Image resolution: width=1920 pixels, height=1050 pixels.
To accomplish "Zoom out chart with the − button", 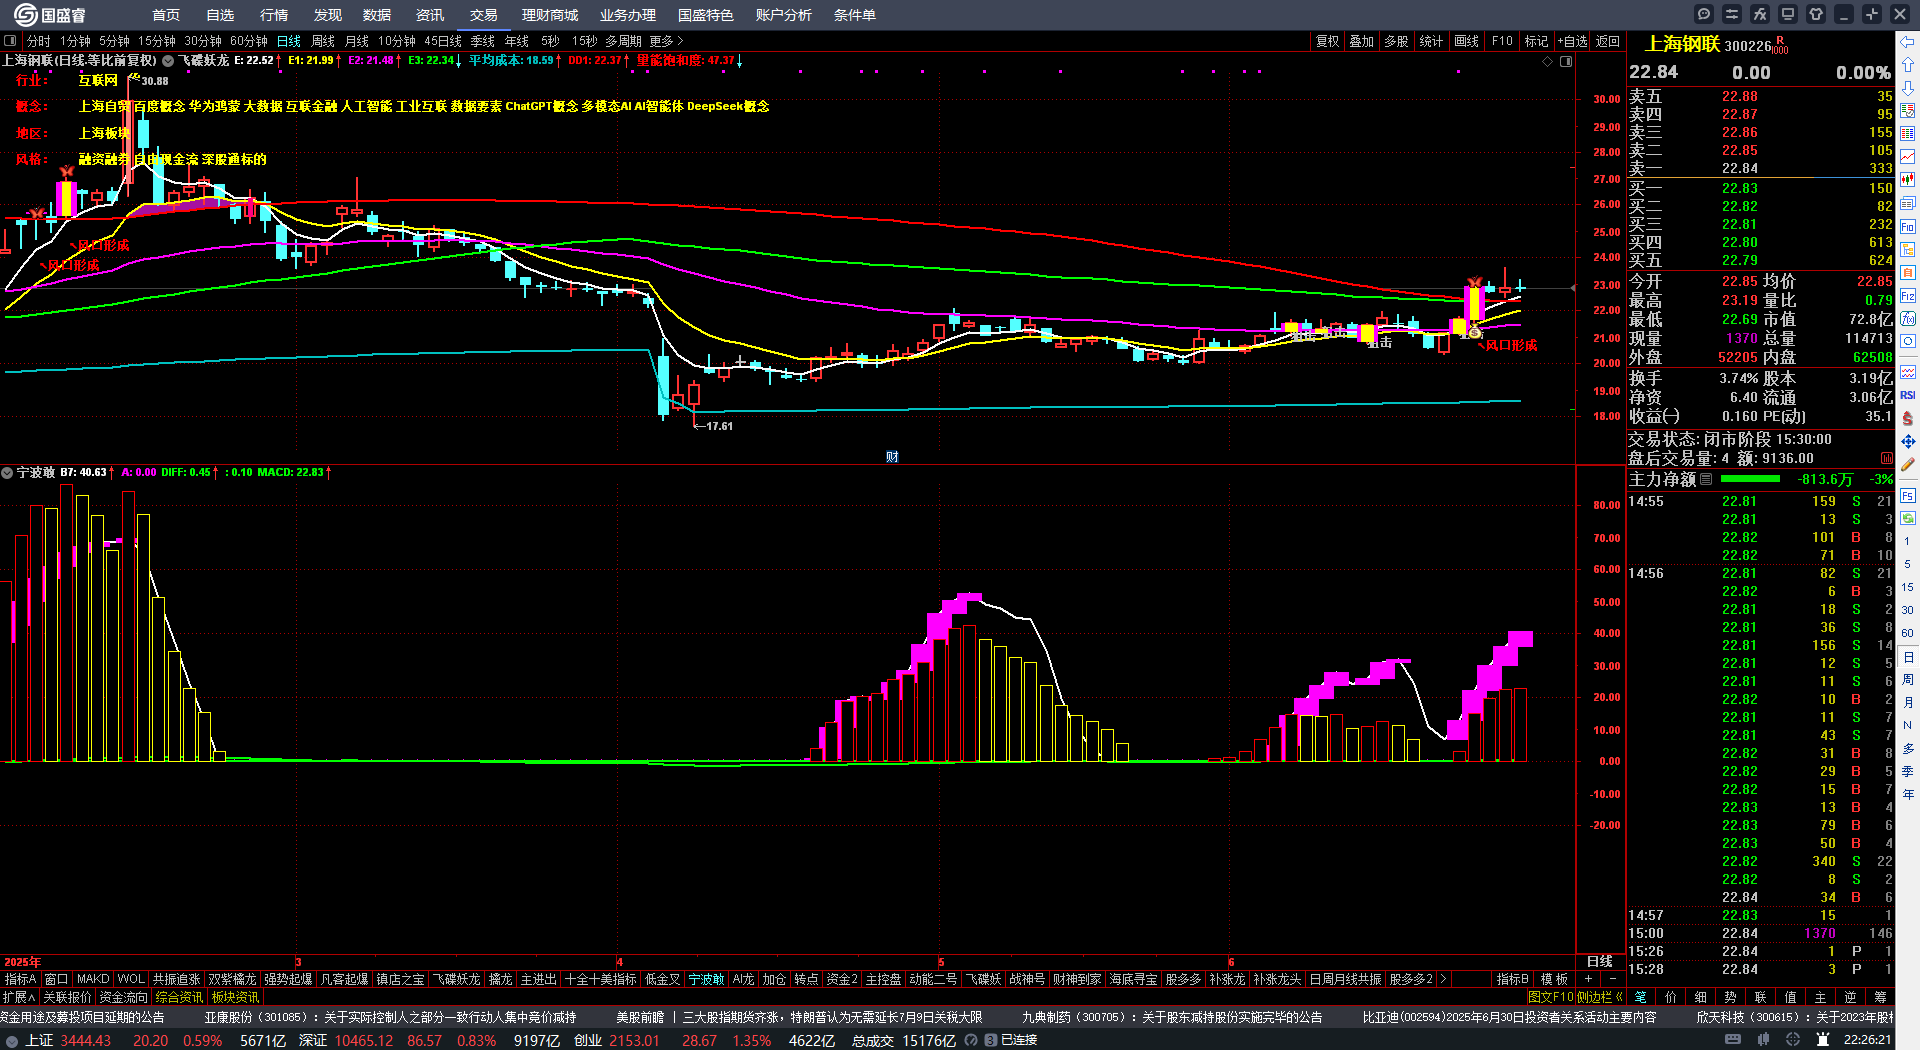I will tap(1612, 979).
